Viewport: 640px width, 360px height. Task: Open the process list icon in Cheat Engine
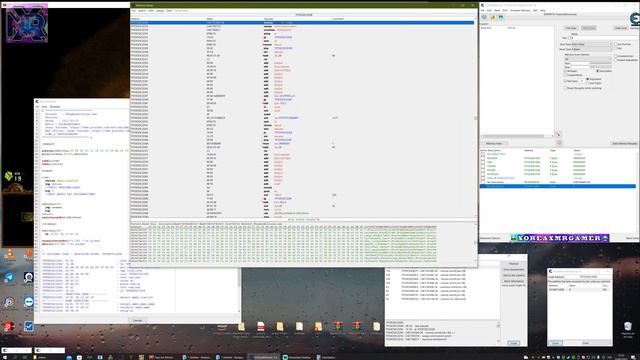[484, 17]
